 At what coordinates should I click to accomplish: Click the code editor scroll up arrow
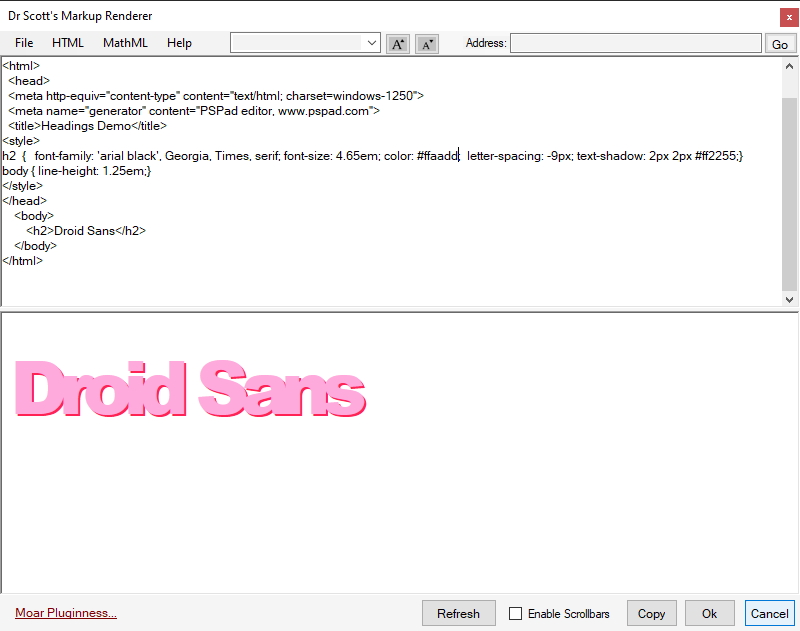coord(789,66)
